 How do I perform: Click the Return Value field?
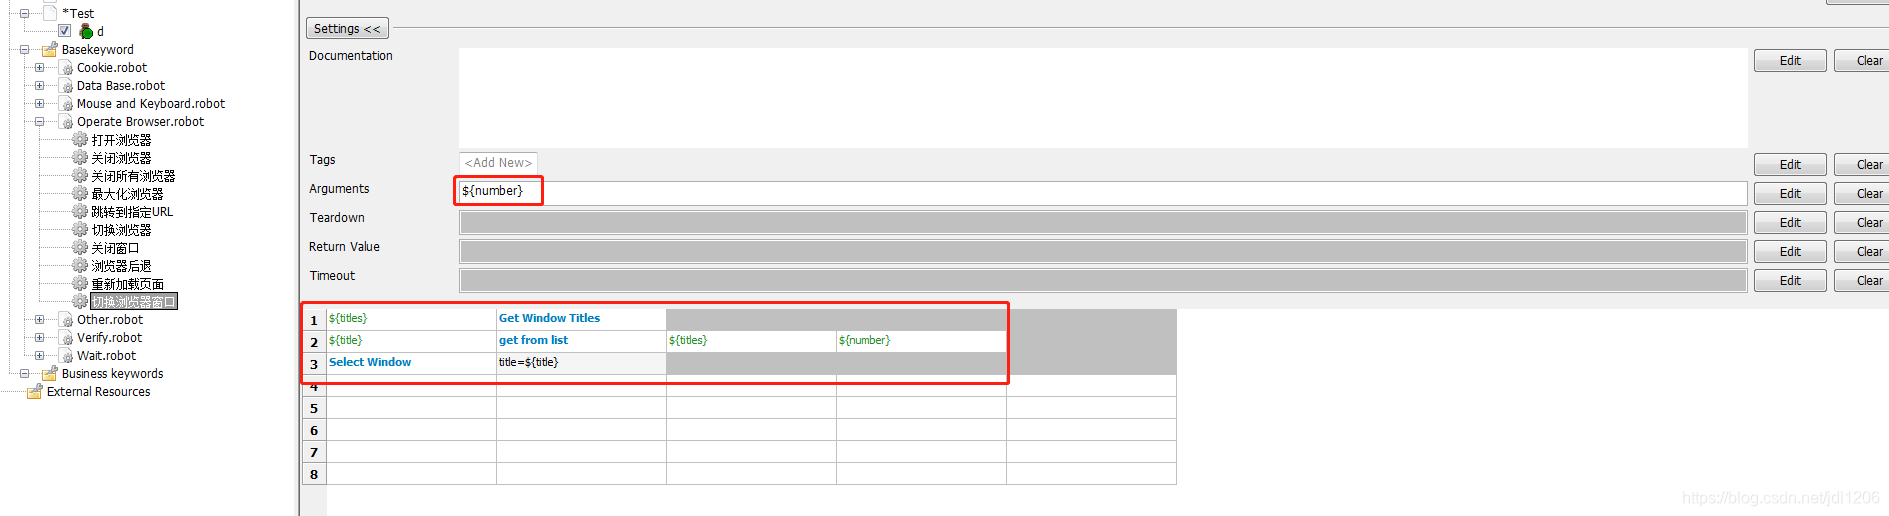[1103, 251]
